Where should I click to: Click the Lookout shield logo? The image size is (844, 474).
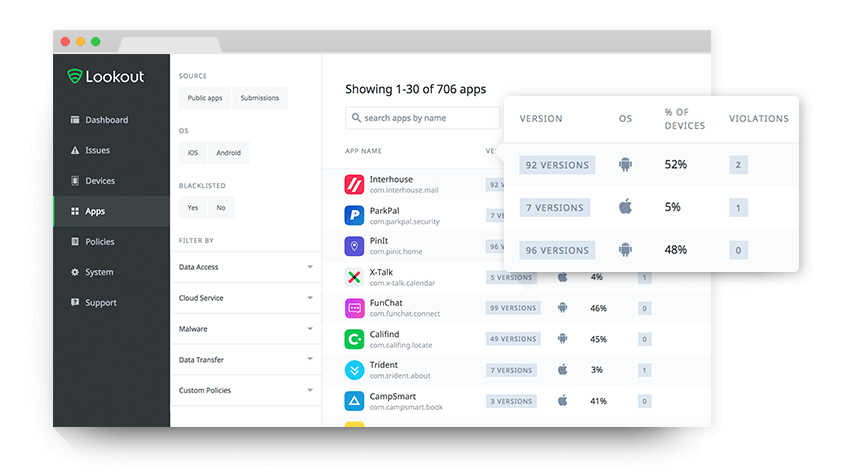pyautogui.click(x=75, y=76)
